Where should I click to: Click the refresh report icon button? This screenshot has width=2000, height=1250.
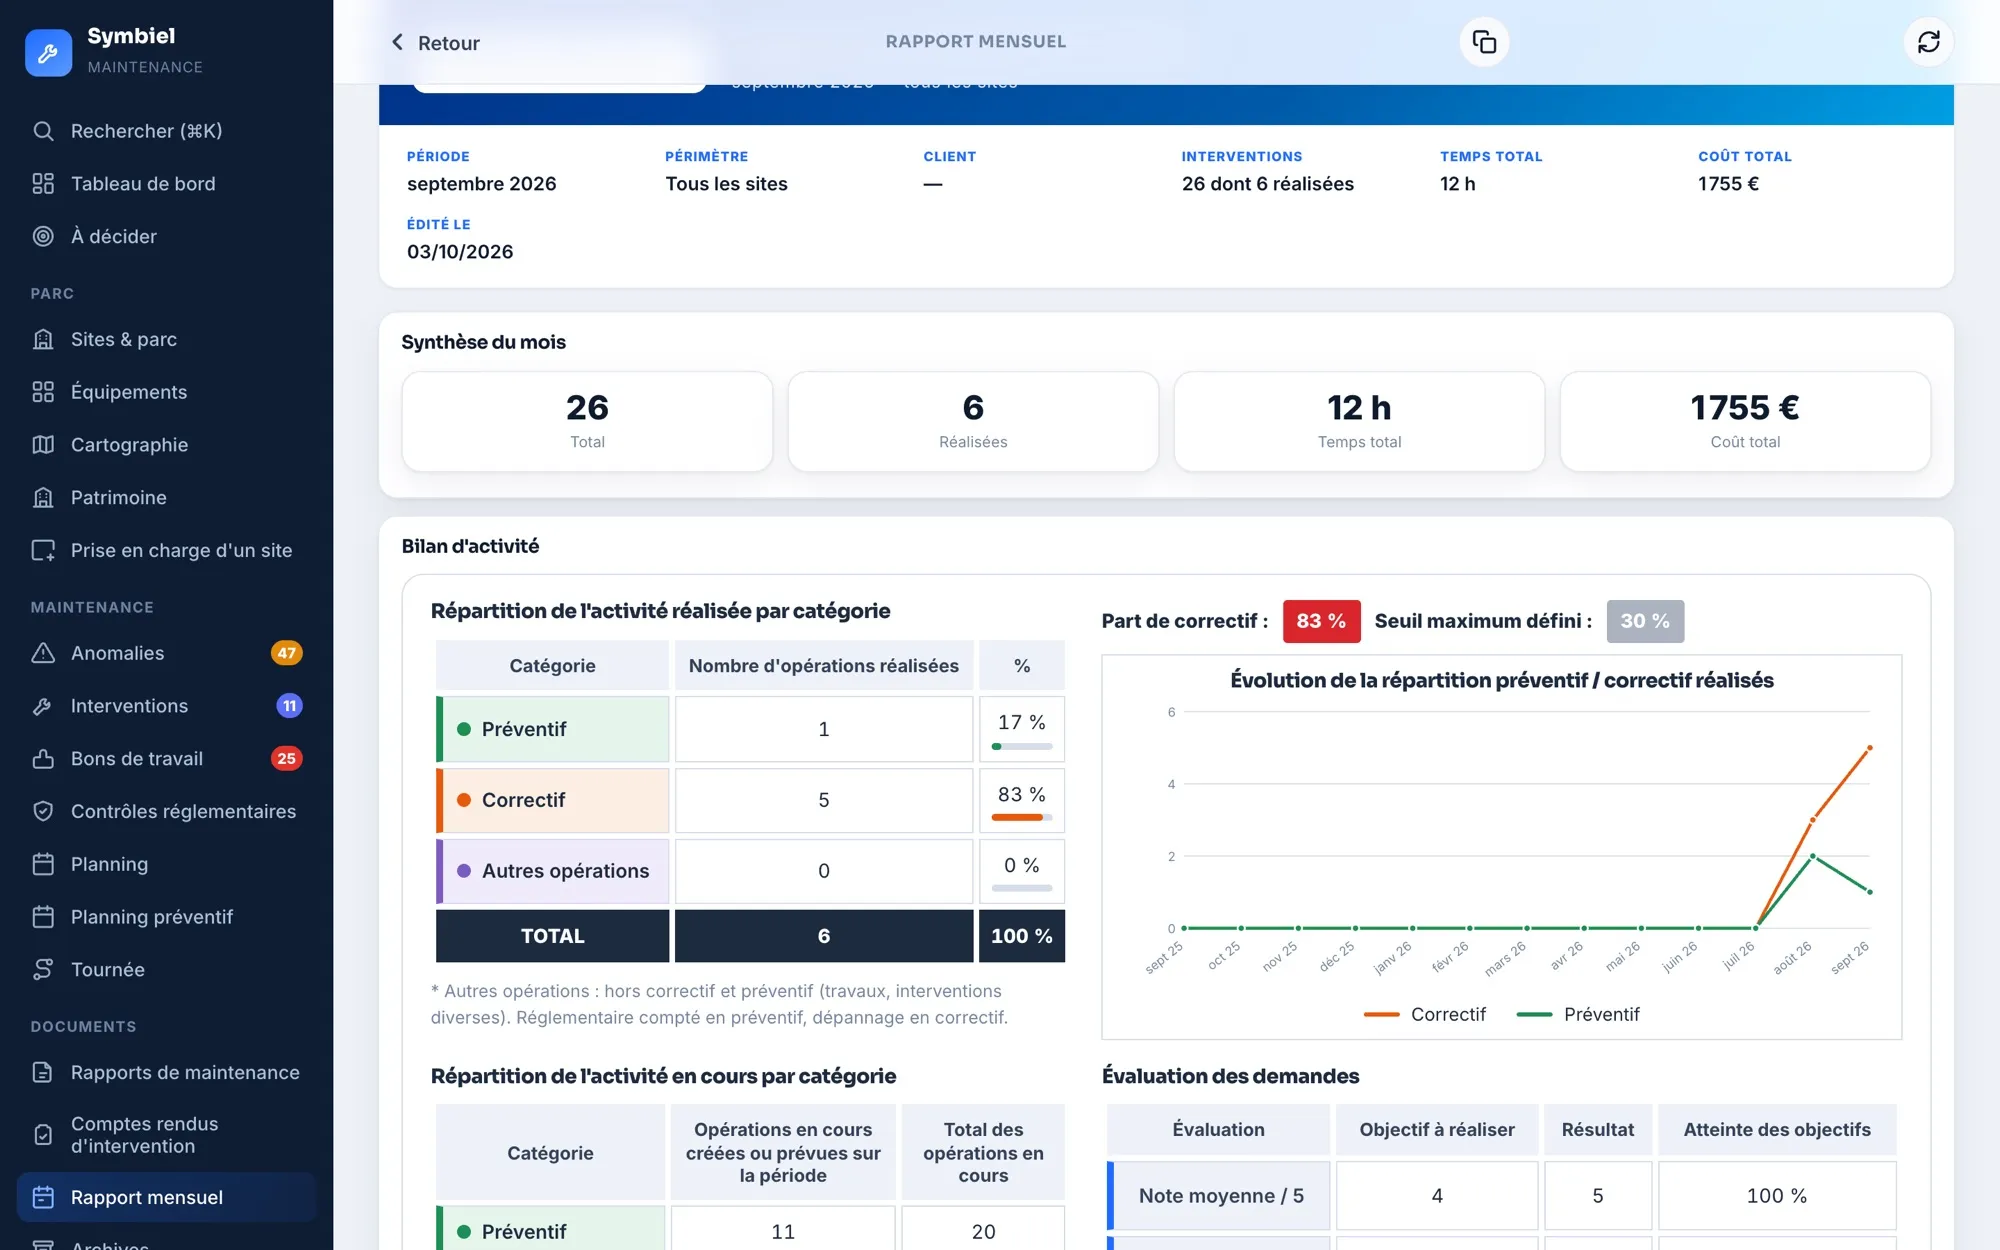coord(1928,42)
